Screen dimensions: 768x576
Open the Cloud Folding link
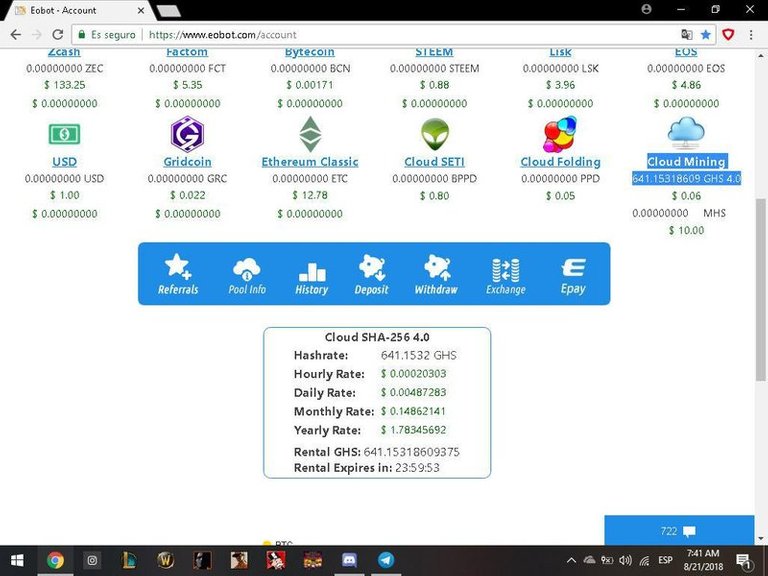click(x=560, y=162)
